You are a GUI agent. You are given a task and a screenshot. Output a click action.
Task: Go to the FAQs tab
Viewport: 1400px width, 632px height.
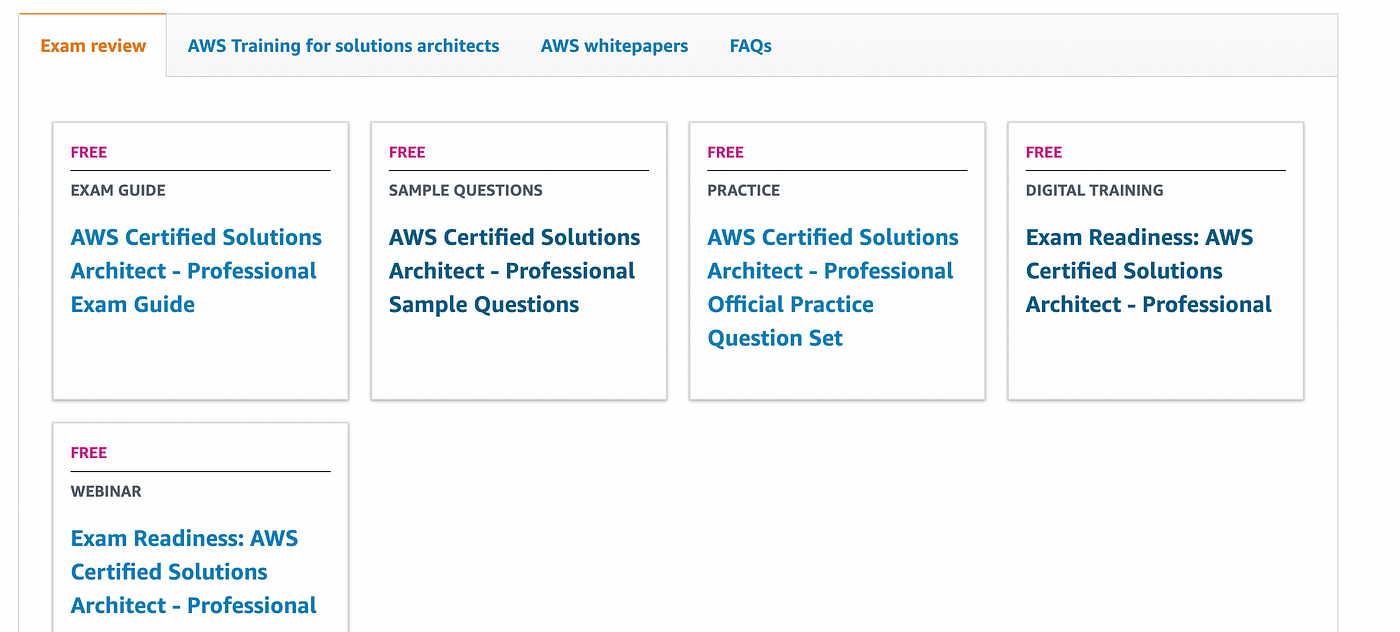pyautogui.click(x=750, y=46)
